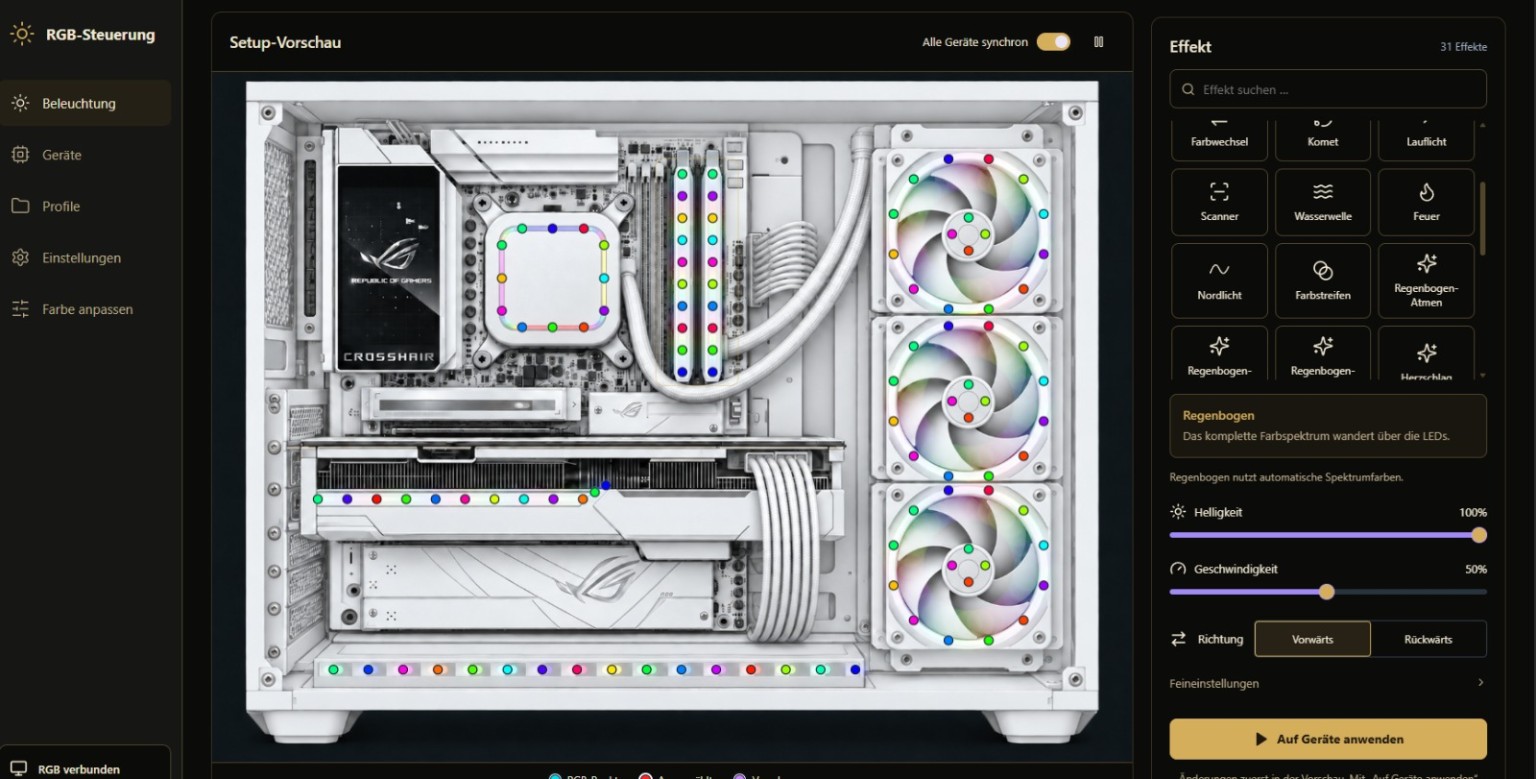The height and width of the screenshot is (779, 1536).
Task: Go to Geräte in the sidebar
Action: [86, 155]
